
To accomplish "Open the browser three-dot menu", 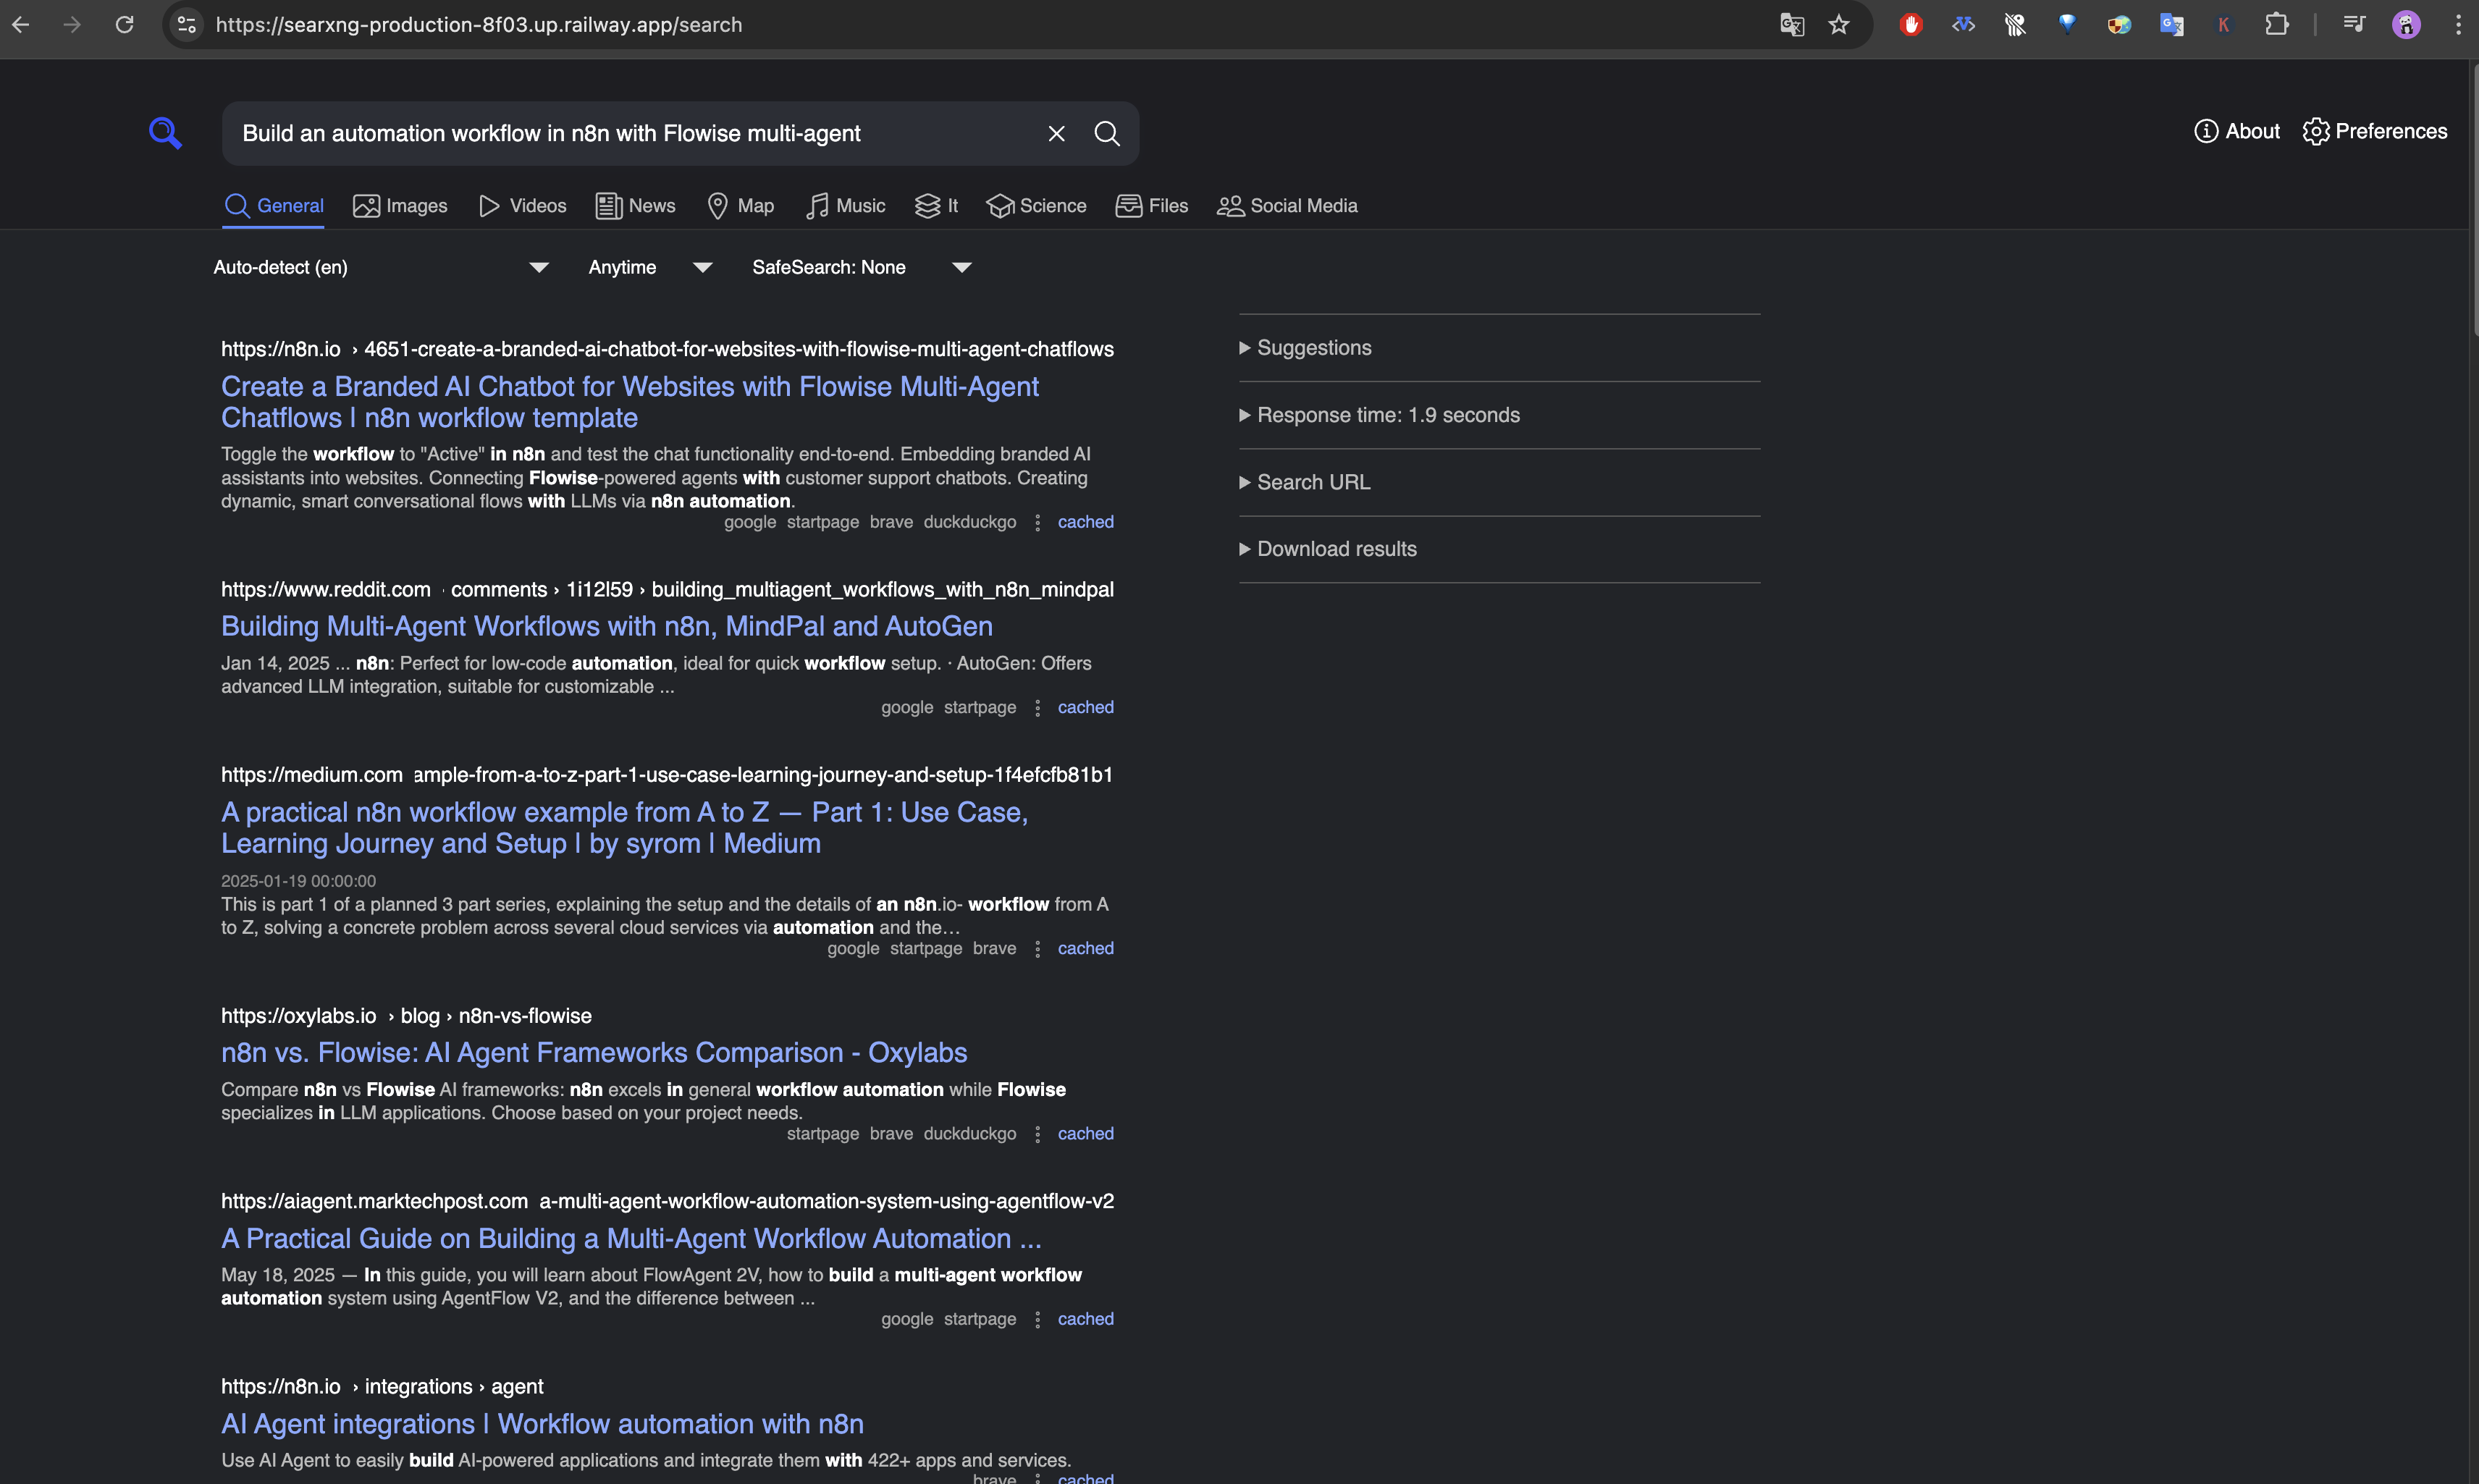I will click(2458, 24).
